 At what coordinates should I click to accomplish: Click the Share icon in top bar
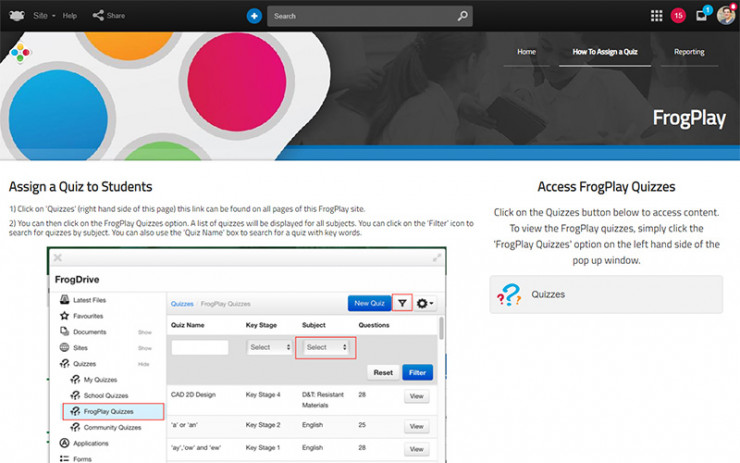pyautogui.click(x=98, y=16)
